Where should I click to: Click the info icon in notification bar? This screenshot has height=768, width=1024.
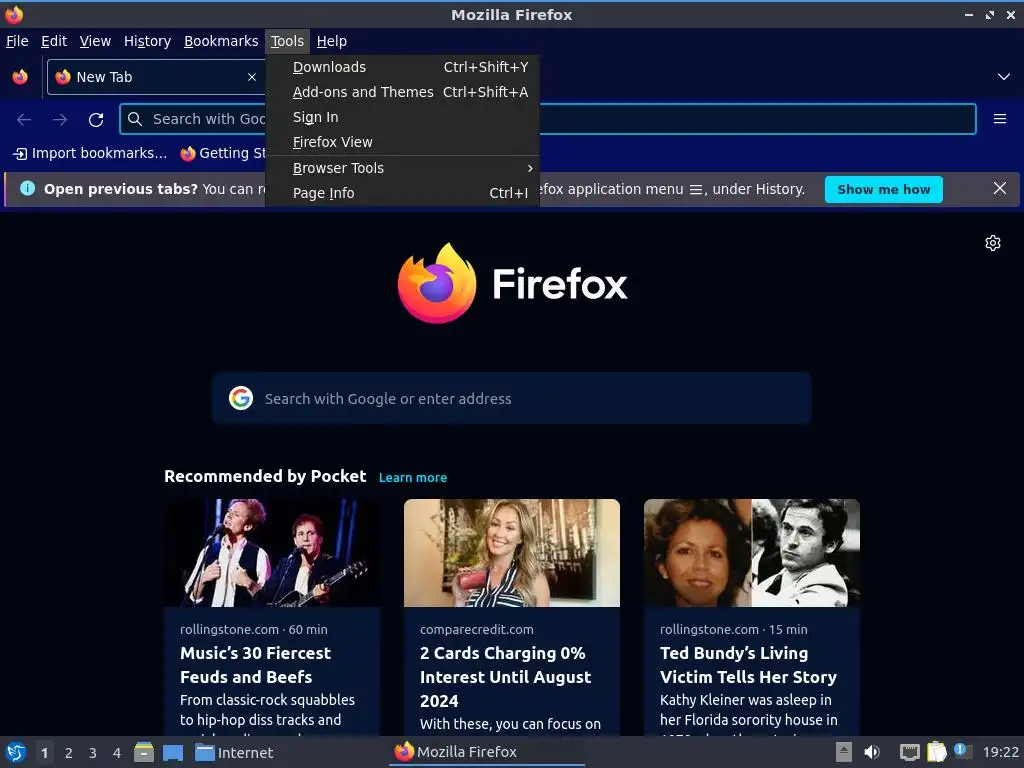click(x=27, y=189)
